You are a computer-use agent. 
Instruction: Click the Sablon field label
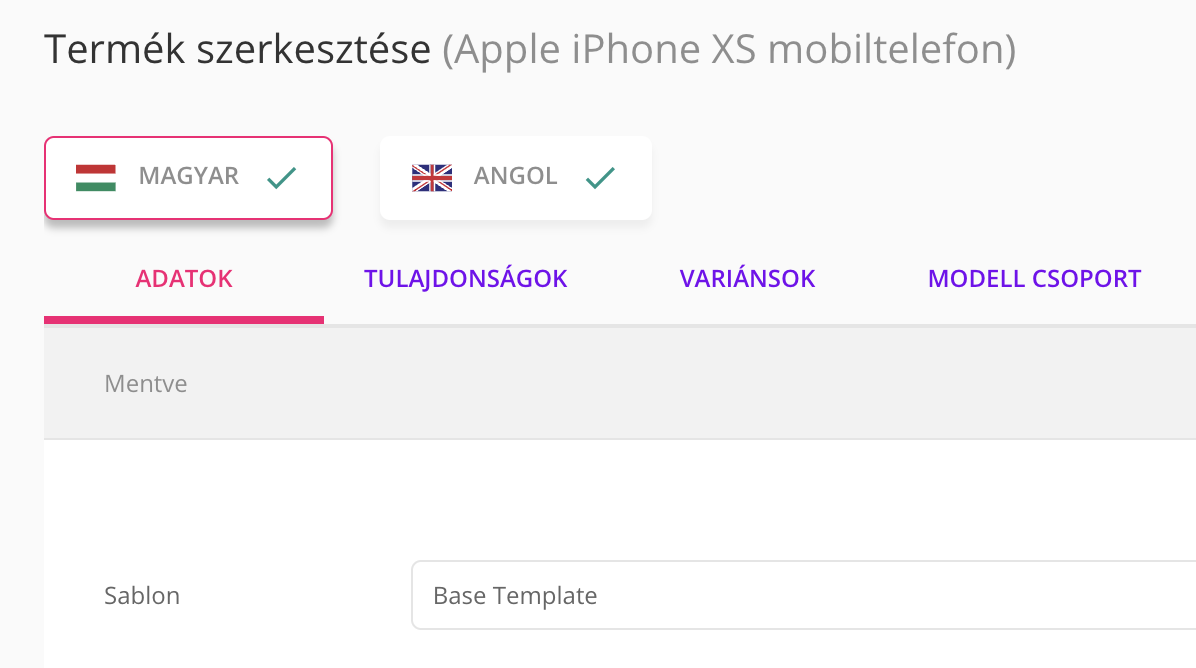coord(142,596)
